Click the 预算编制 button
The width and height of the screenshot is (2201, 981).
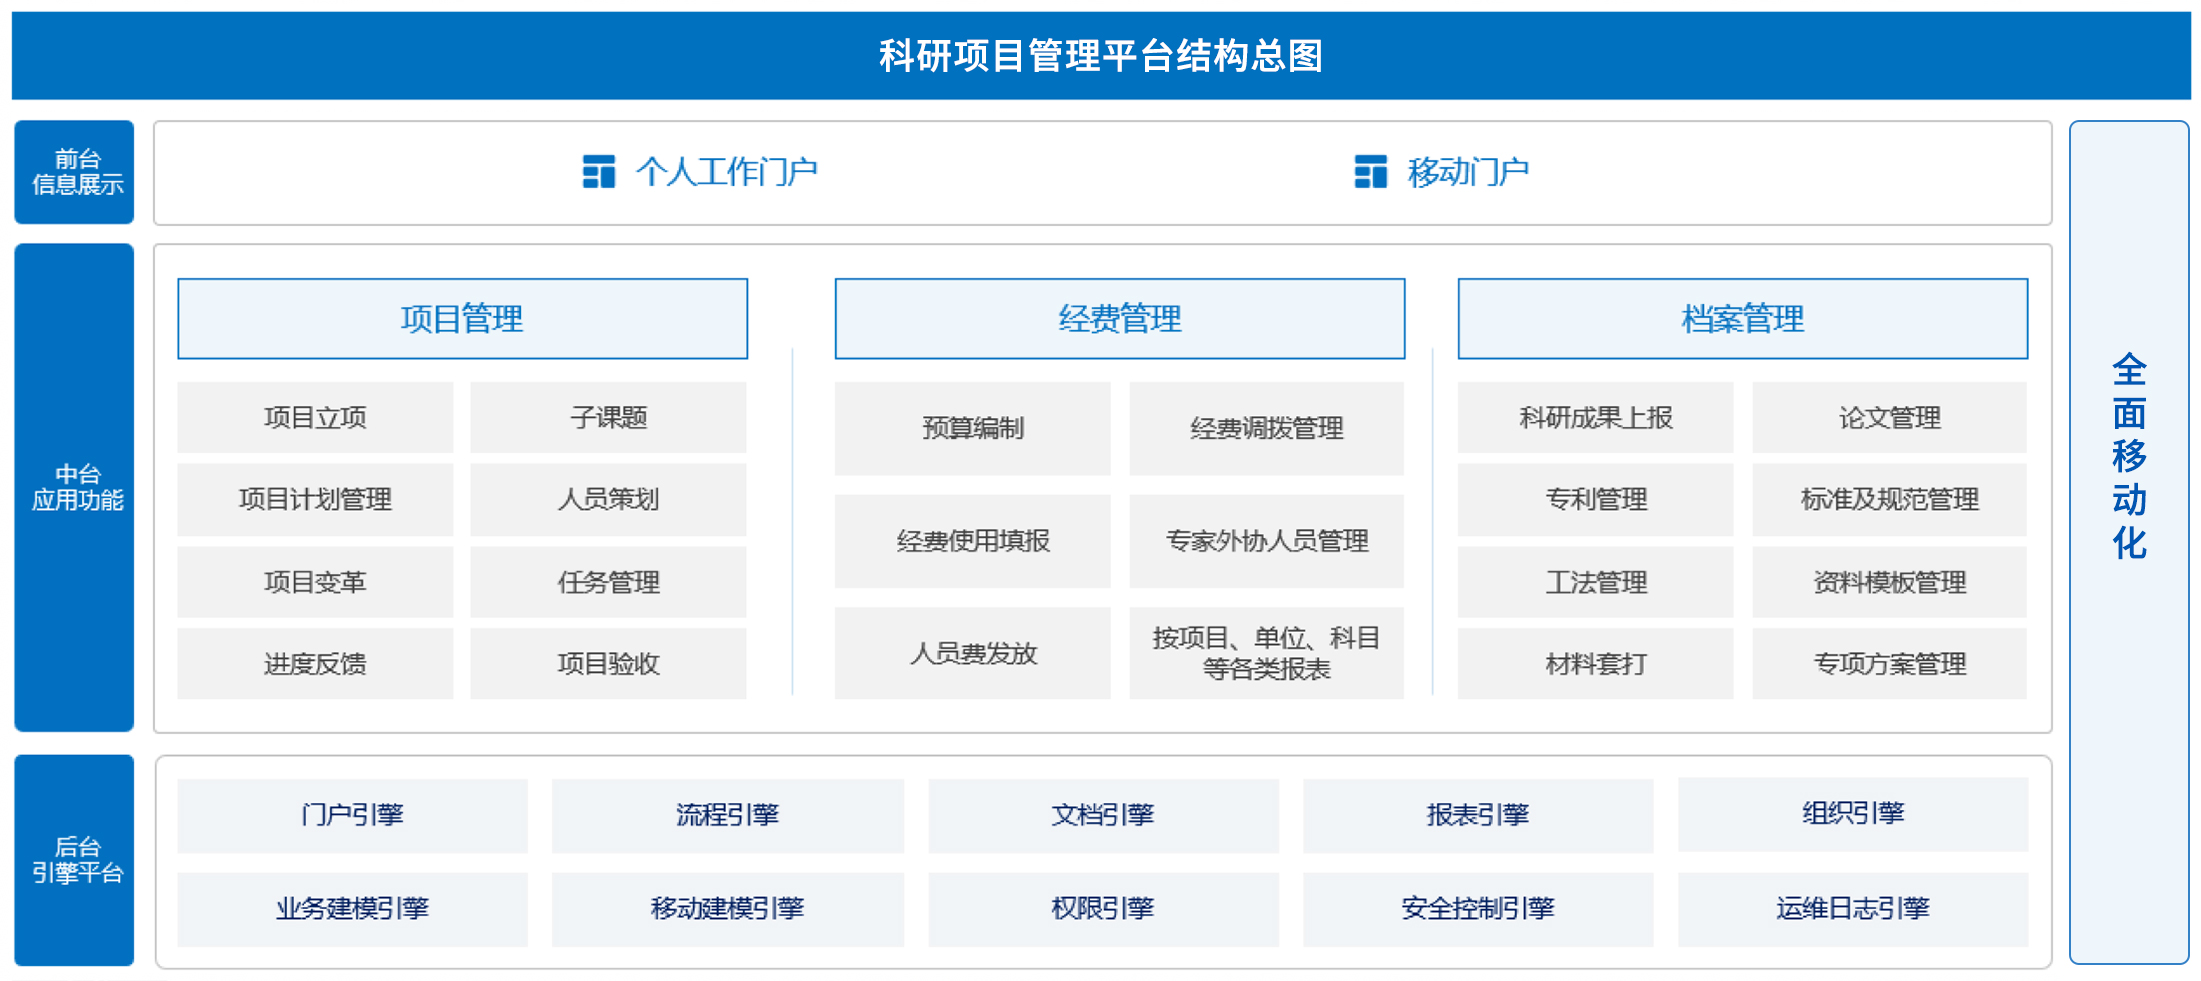972,428
